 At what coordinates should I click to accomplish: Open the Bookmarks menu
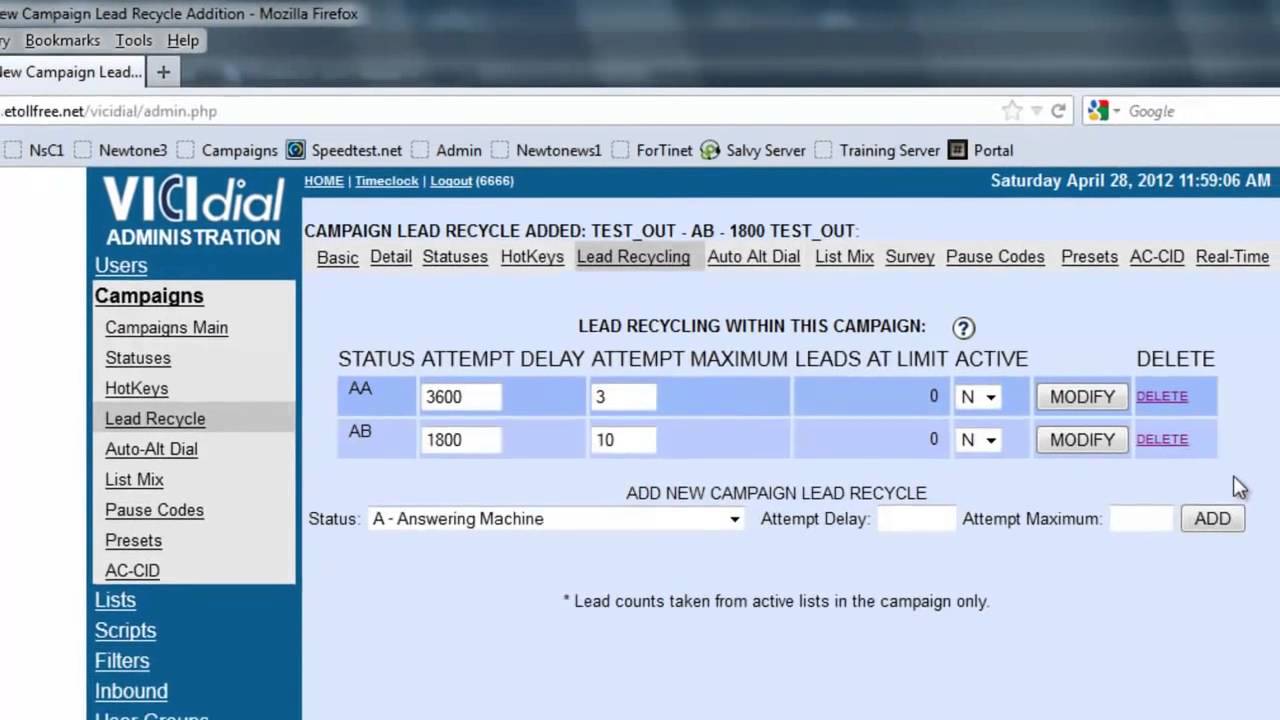click(x=62, y=41)
